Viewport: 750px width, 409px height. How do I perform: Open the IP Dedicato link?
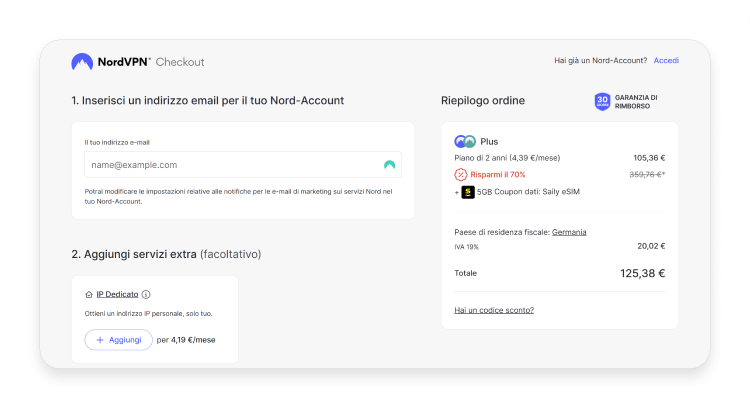pyautogui.click(x=117, y=294)
